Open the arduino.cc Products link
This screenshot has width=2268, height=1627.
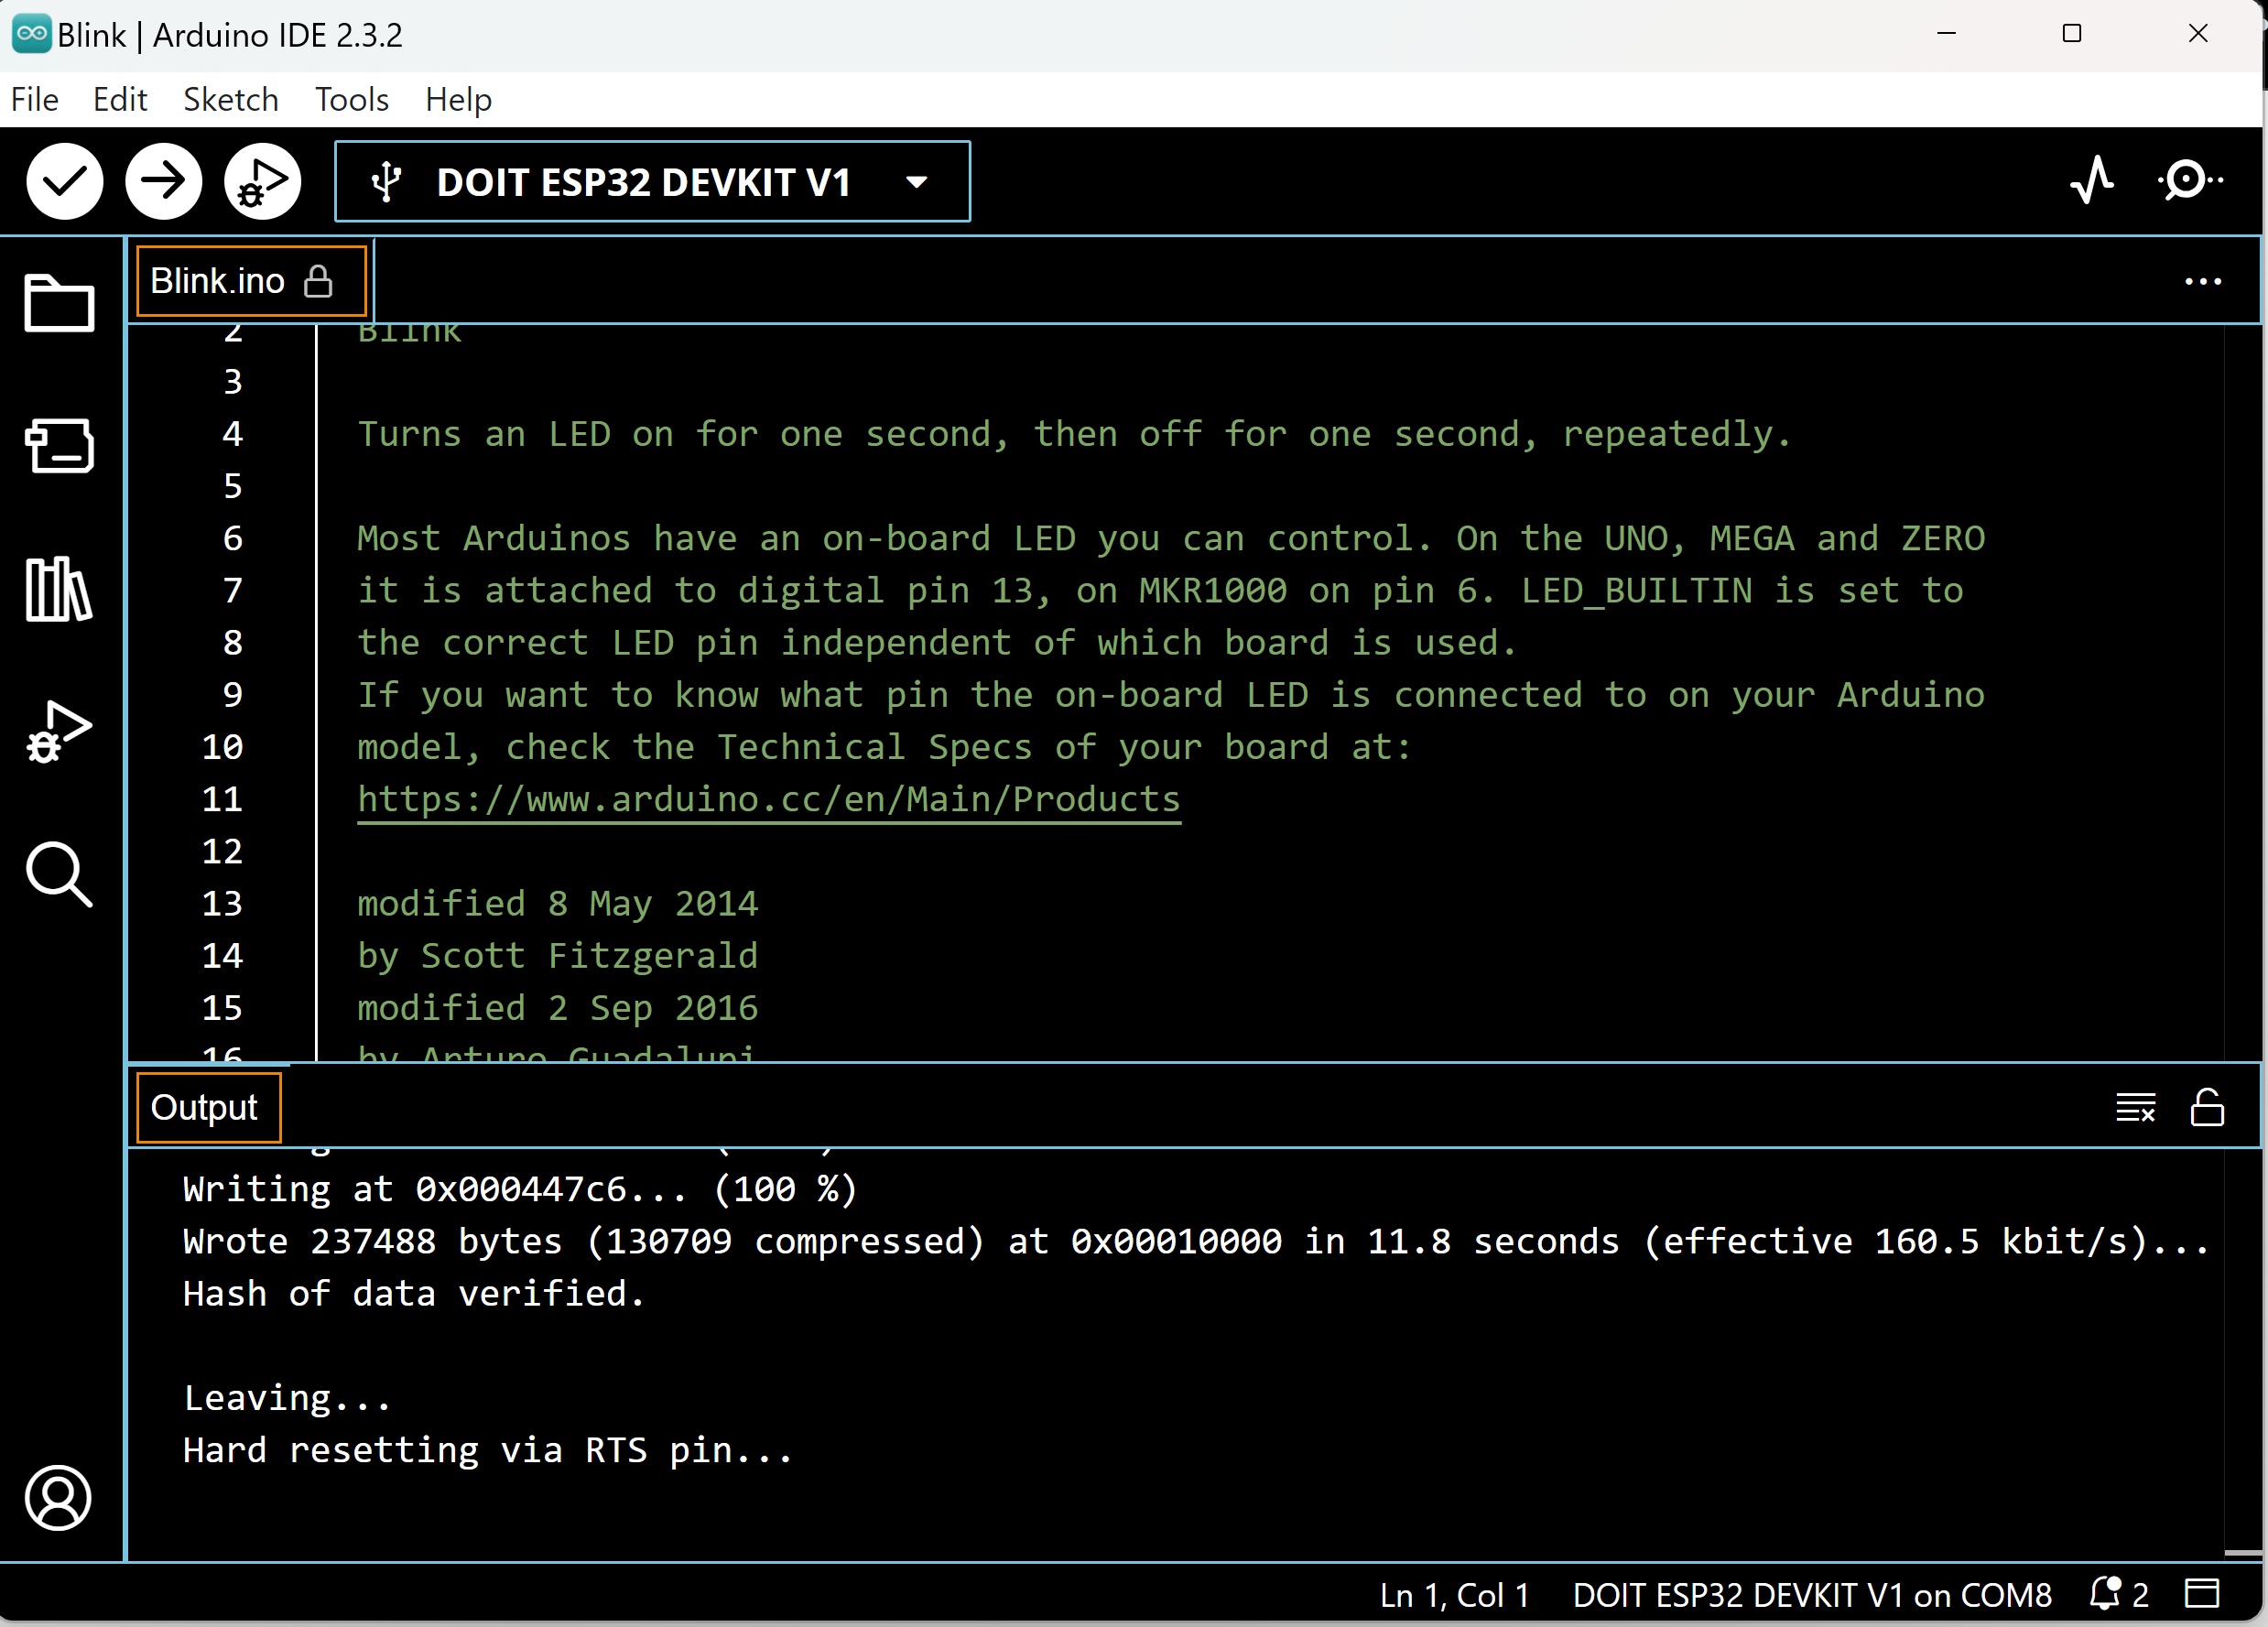pos(769,799)
